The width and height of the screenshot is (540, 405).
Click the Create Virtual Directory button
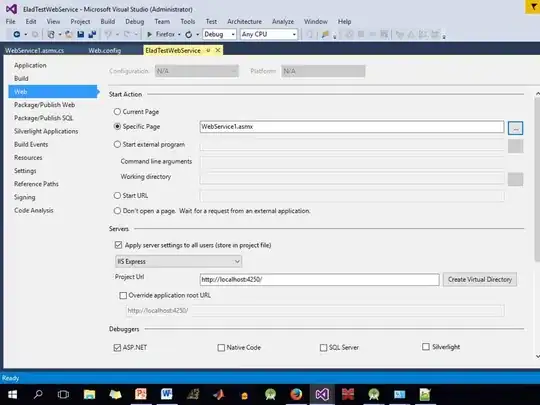tap(480, 280)
